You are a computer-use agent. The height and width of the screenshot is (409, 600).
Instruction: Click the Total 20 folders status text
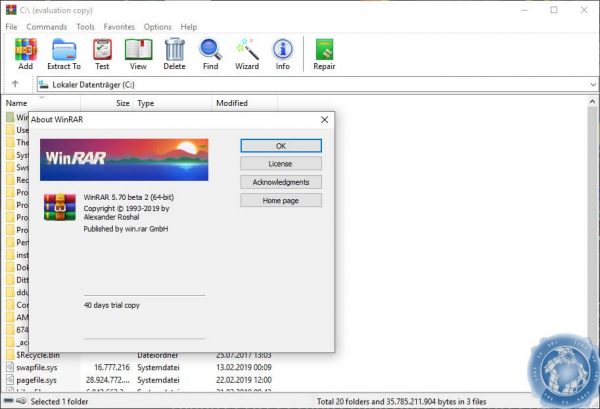coord(401,401)
